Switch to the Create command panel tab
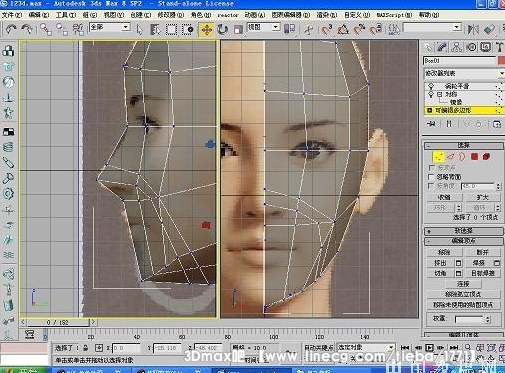Screen dimensions: 505x373 click(x=428, y=47)
